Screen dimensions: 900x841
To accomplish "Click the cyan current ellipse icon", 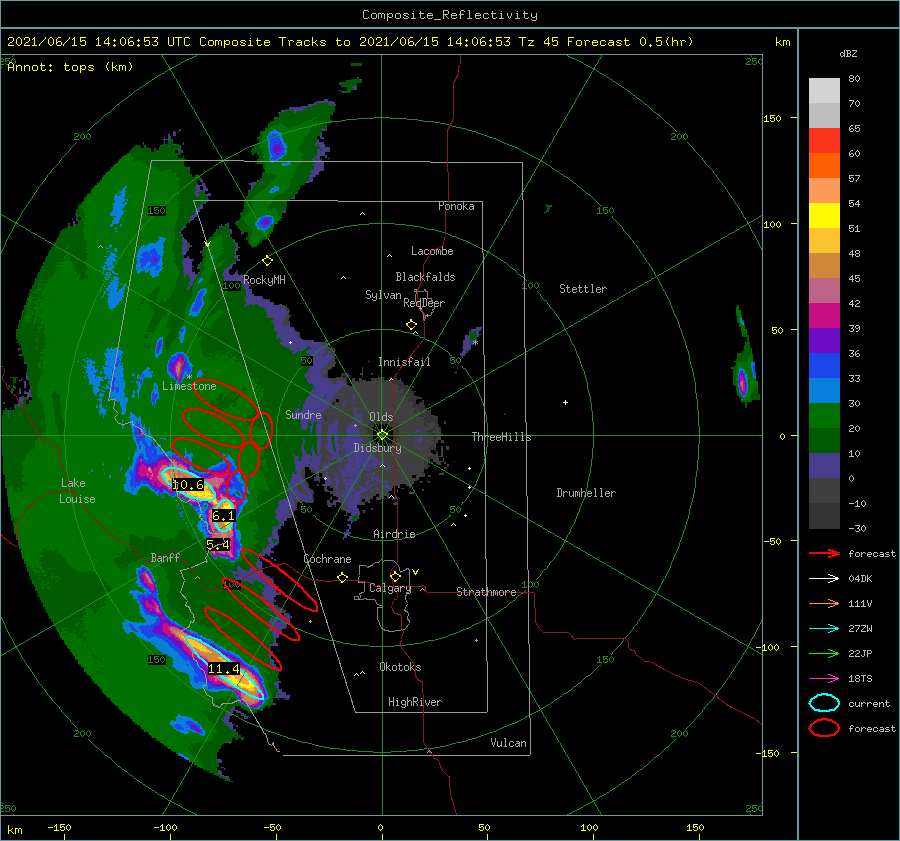I will (x=824, y=703).
